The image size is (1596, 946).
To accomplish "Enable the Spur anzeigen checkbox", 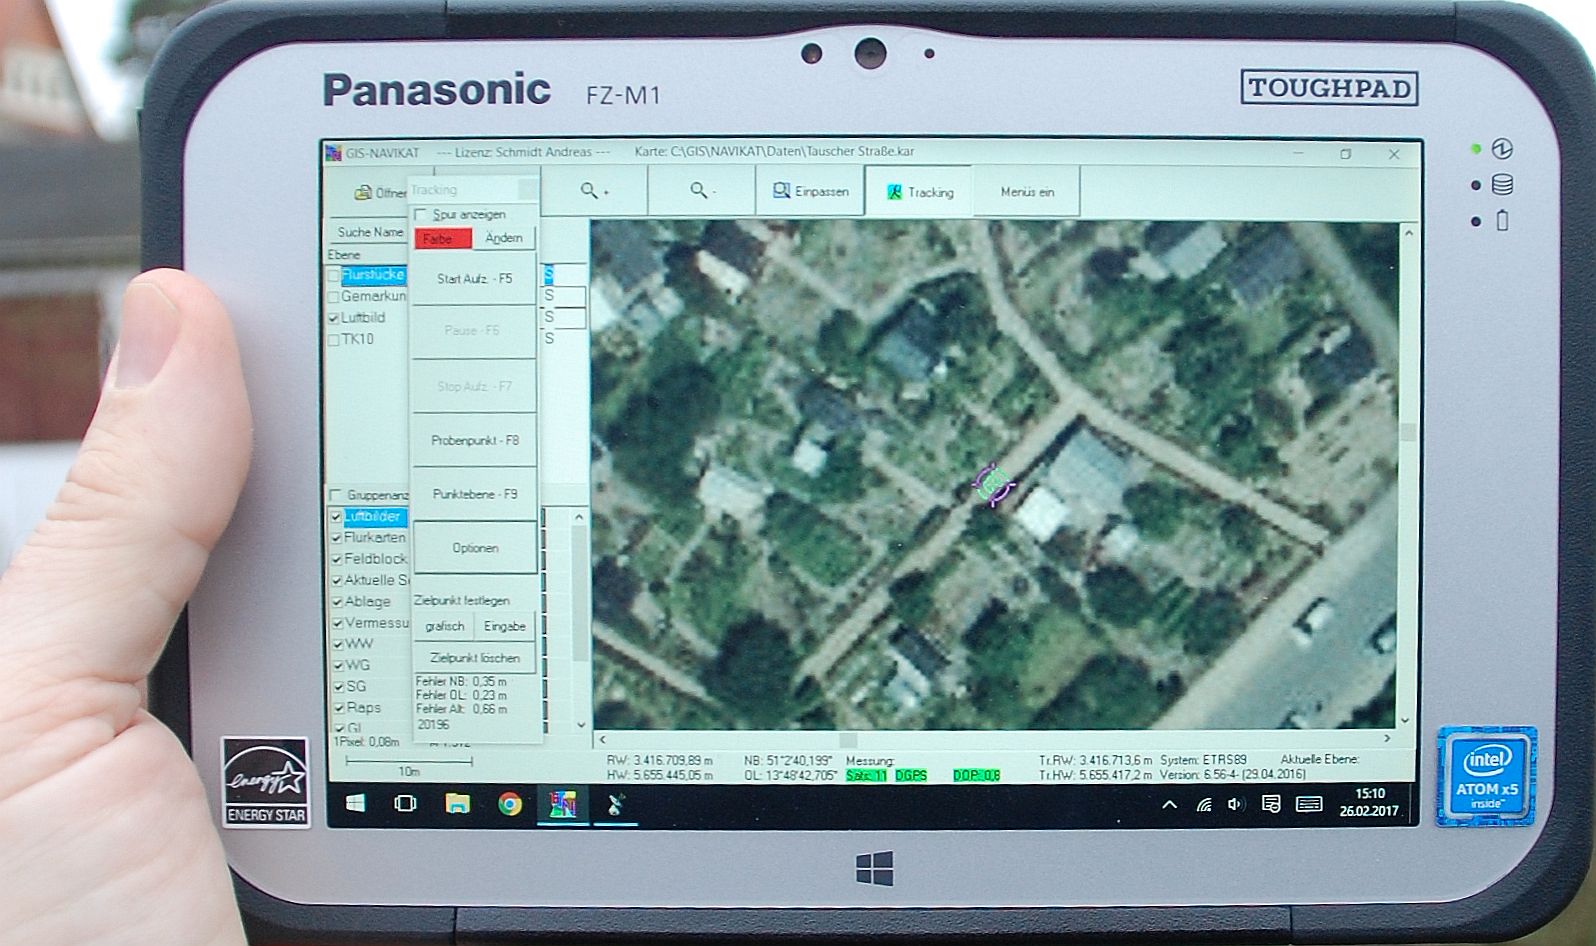I will [x=421, y=215].
